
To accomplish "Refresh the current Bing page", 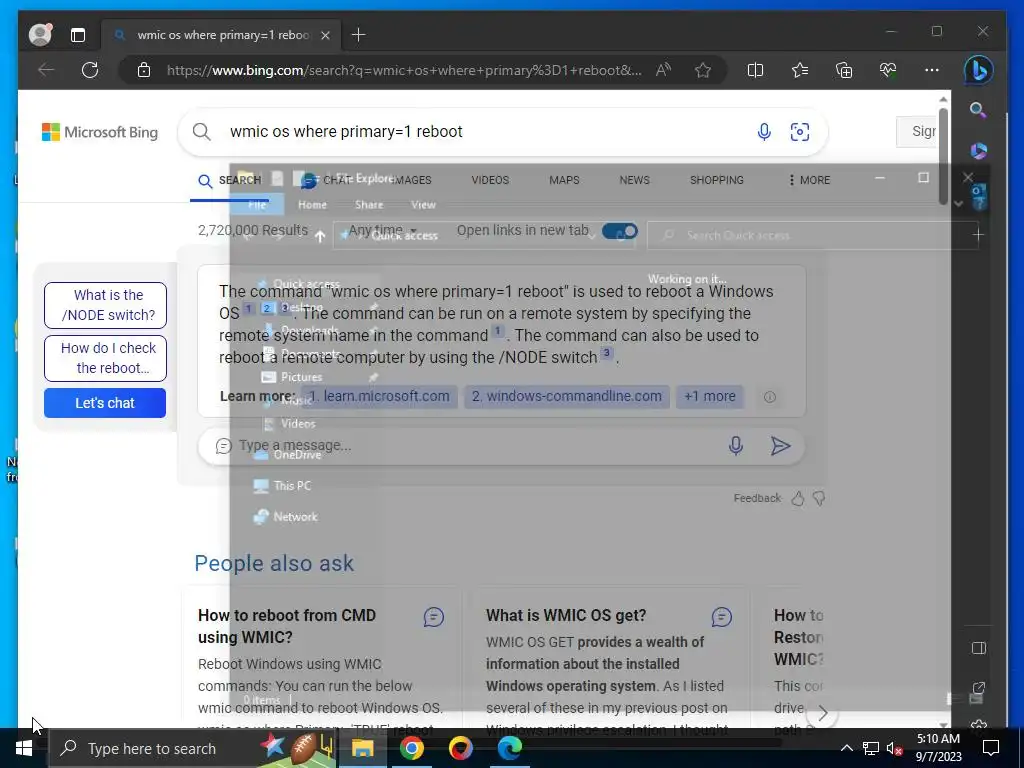I will (90, 70).
